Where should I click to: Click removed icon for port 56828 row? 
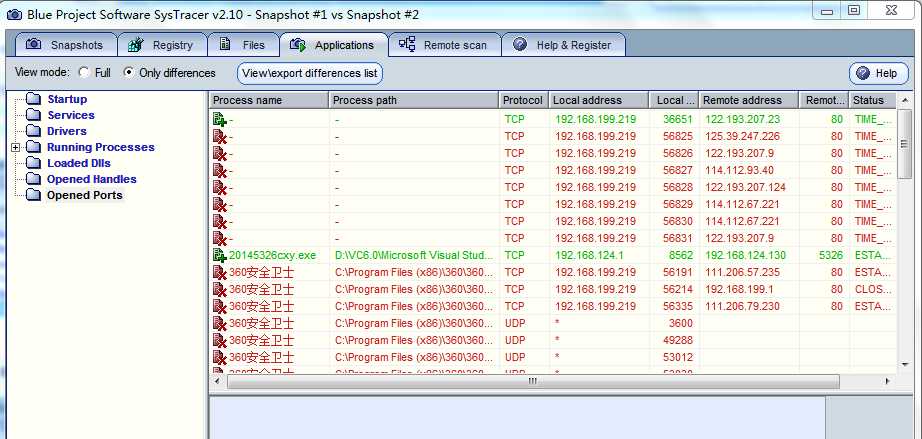point(220,188)
